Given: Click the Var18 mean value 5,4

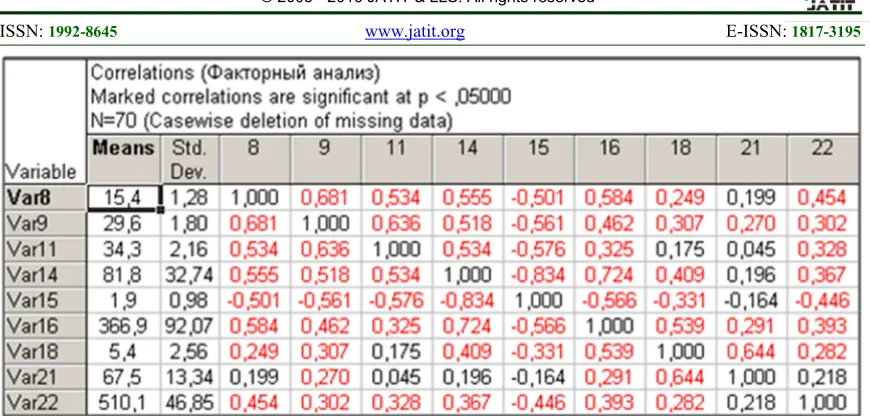Looking at the screenshot, I should [124, 351].
